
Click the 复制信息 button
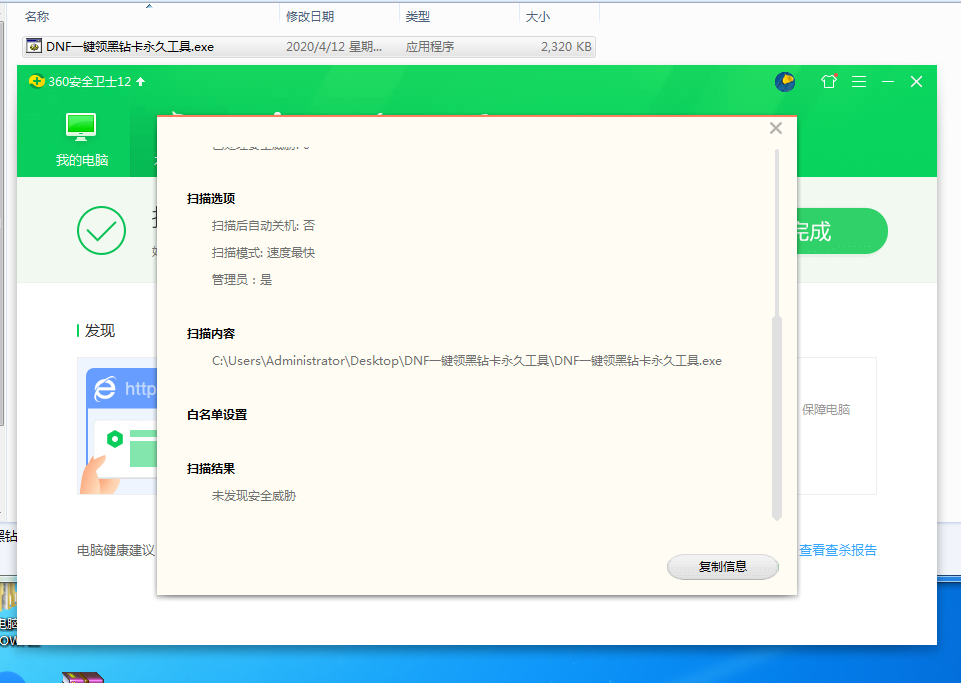(x=723, y=567)
